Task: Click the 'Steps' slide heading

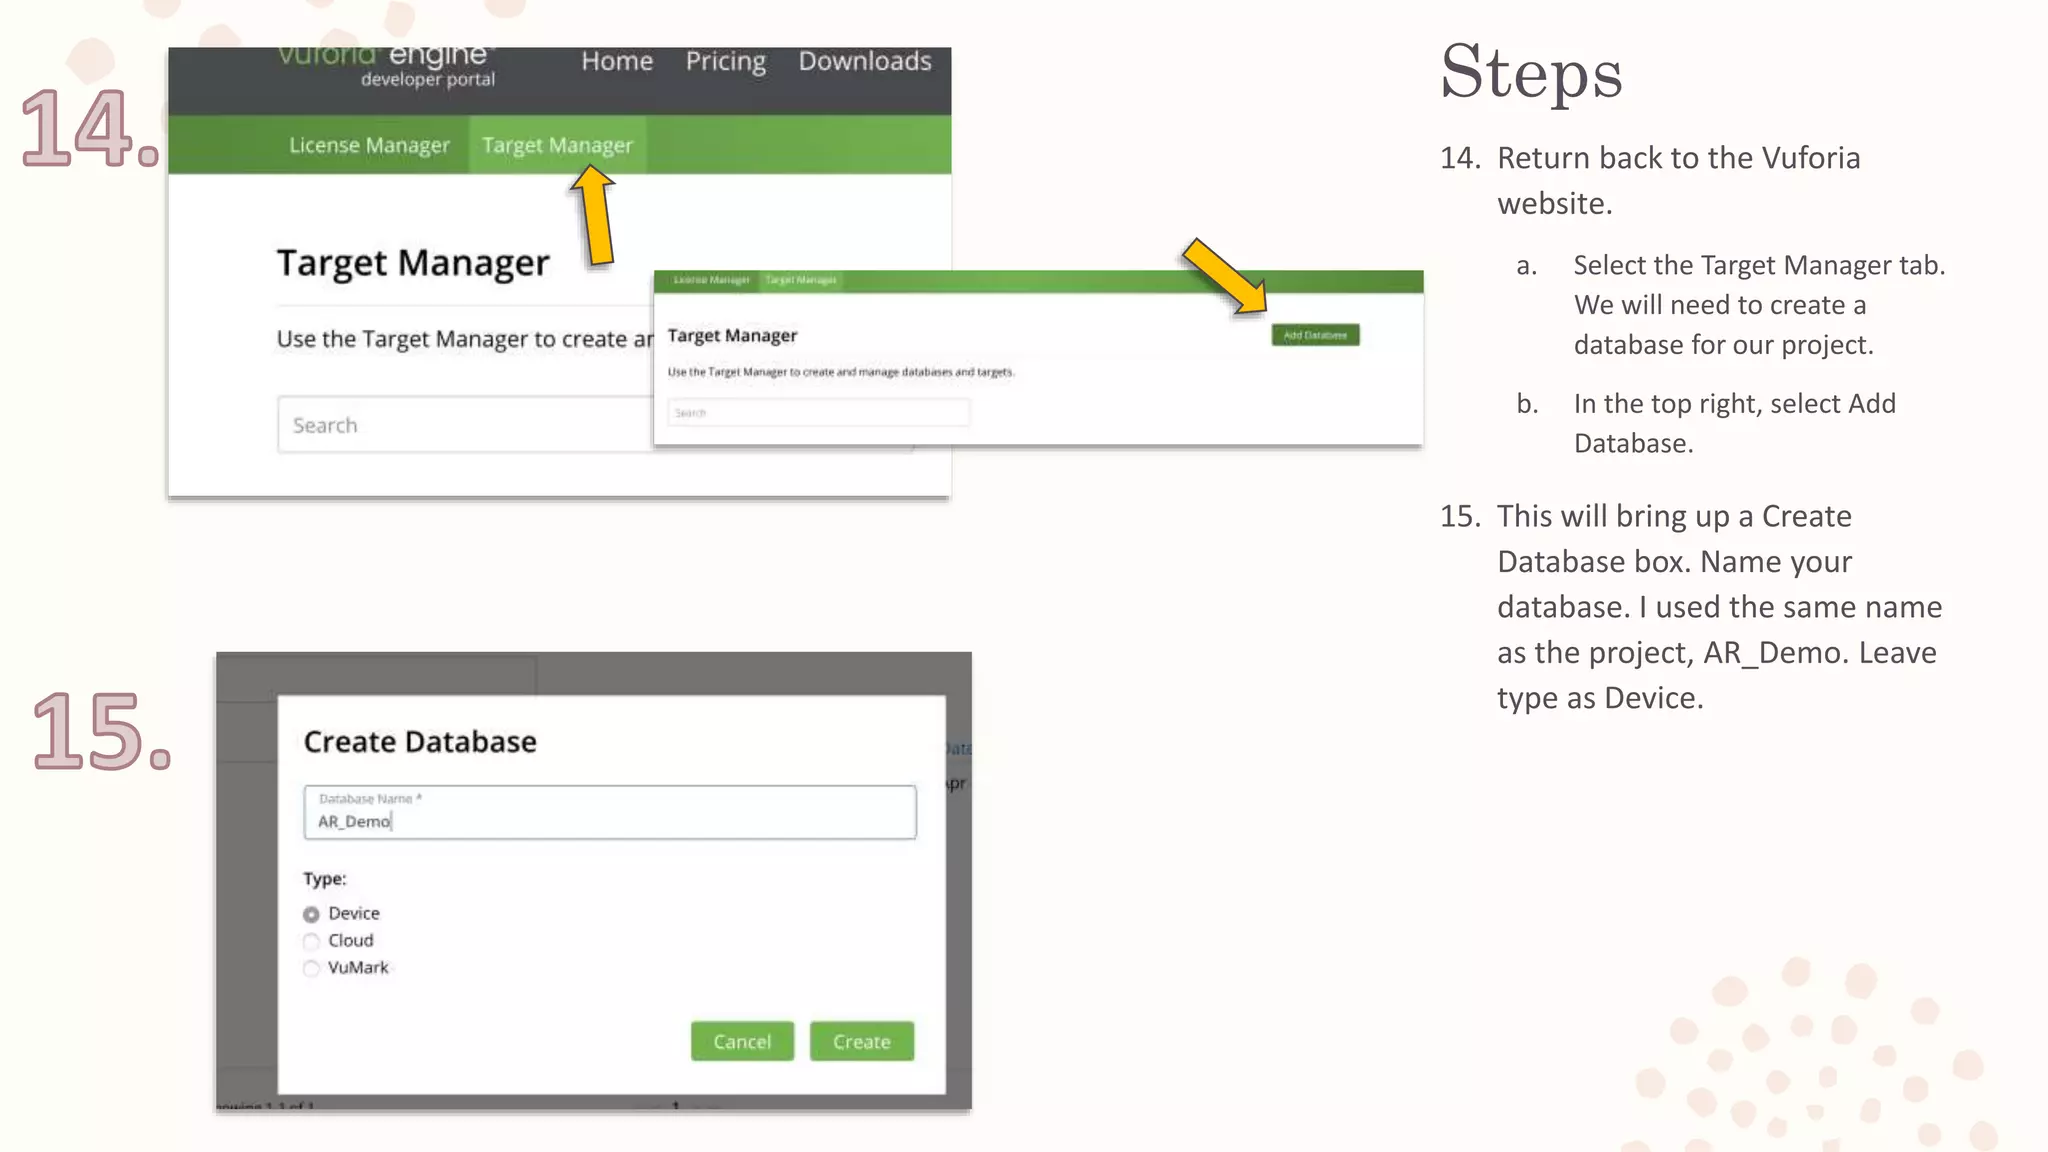Action: (x=1531, y=73)
